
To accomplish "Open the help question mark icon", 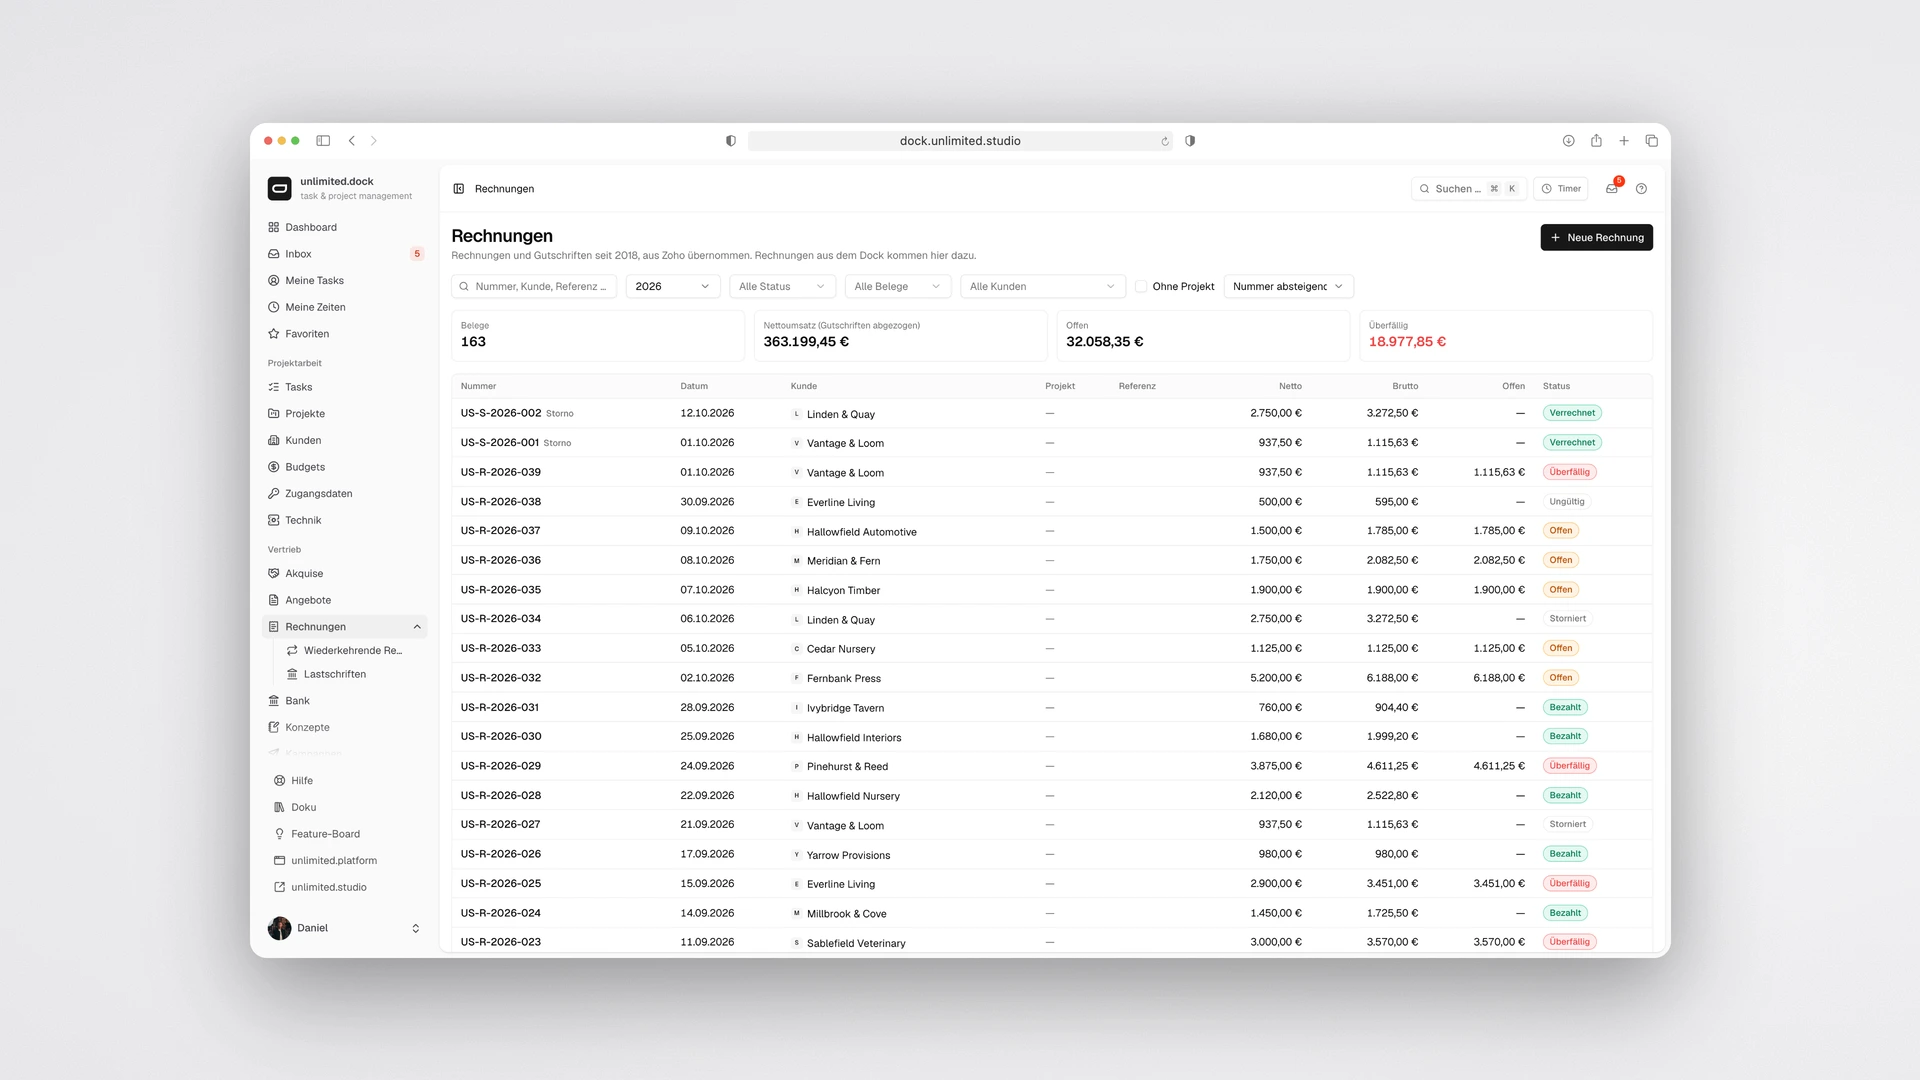I will [x=1641, y=188].
